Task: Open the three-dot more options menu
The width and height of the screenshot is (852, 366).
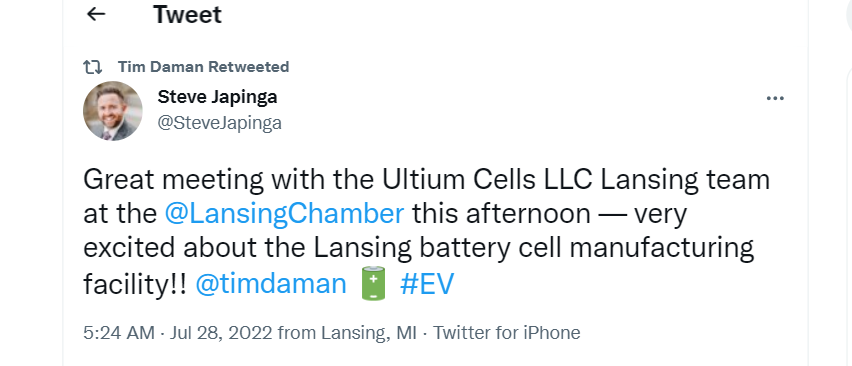Action: click(775, 98)
